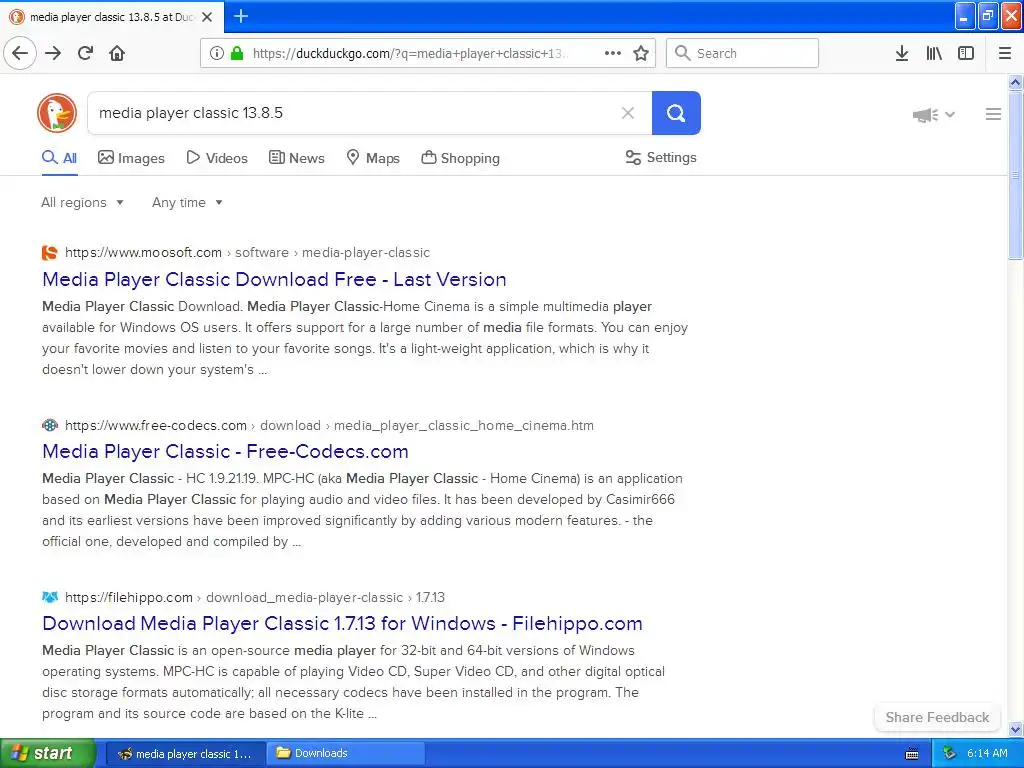Open the DuckDuckGo side menu icon
This screenshot has width=1024, height=768.
[993, 114]
